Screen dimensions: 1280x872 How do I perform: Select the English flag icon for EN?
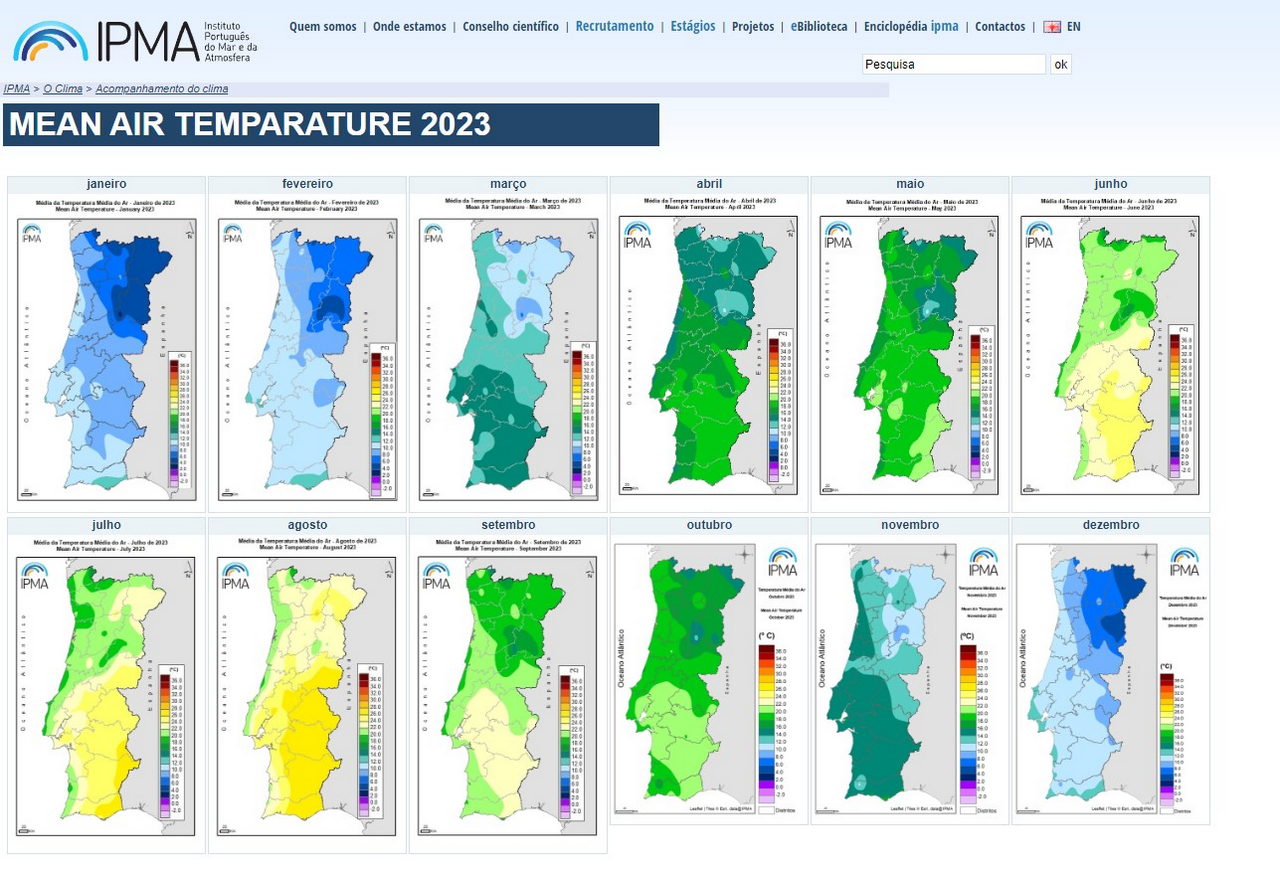pyautogui.click(x=1051, y=27)
